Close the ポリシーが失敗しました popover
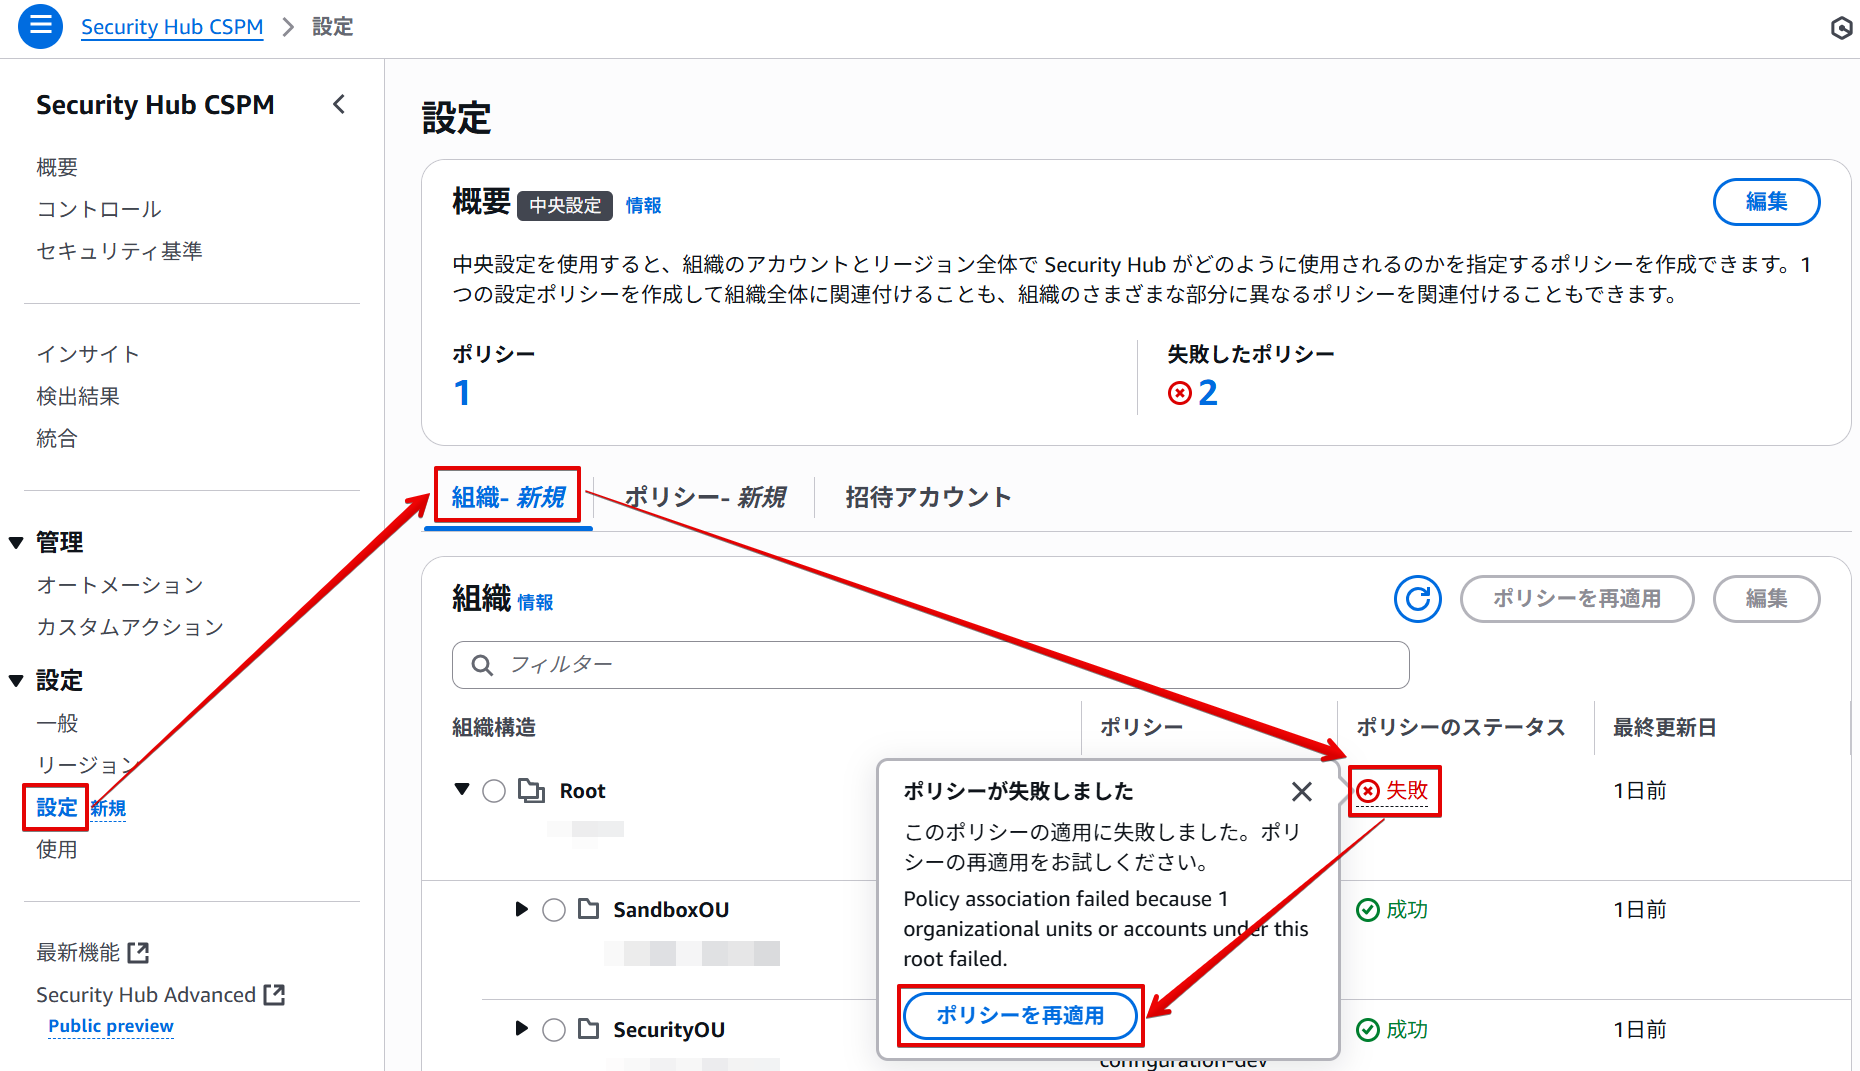Viewport: 1860px width, 1071px height. coord(1301,792)
